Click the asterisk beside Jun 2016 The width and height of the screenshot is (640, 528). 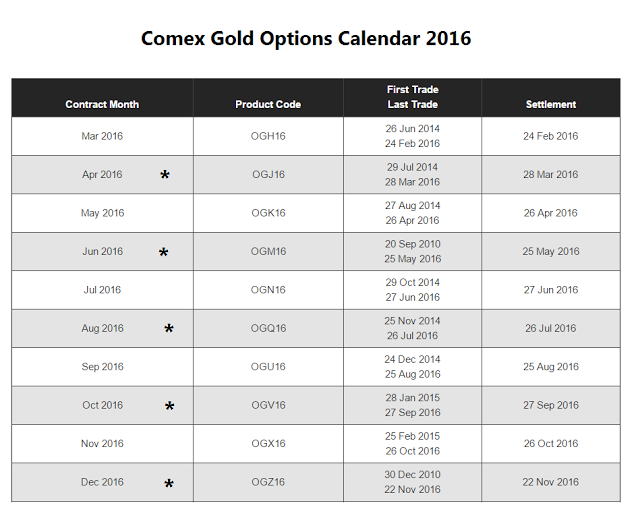164,254
